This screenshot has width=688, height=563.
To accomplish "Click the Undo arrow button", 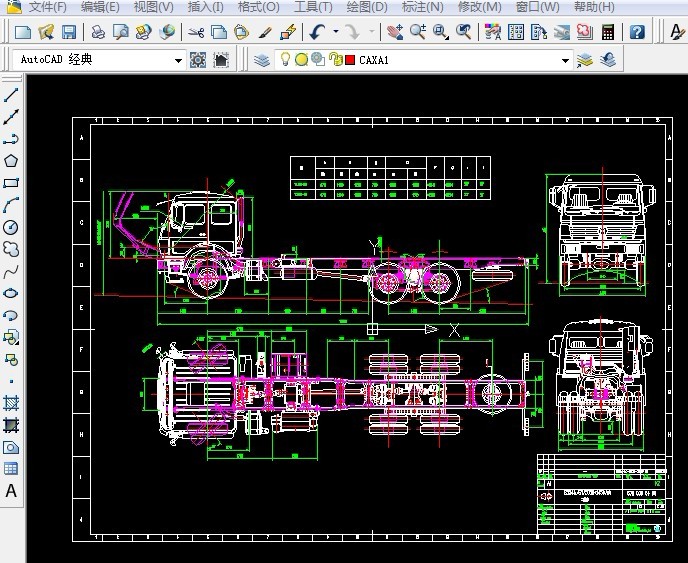I will [317, 32].
